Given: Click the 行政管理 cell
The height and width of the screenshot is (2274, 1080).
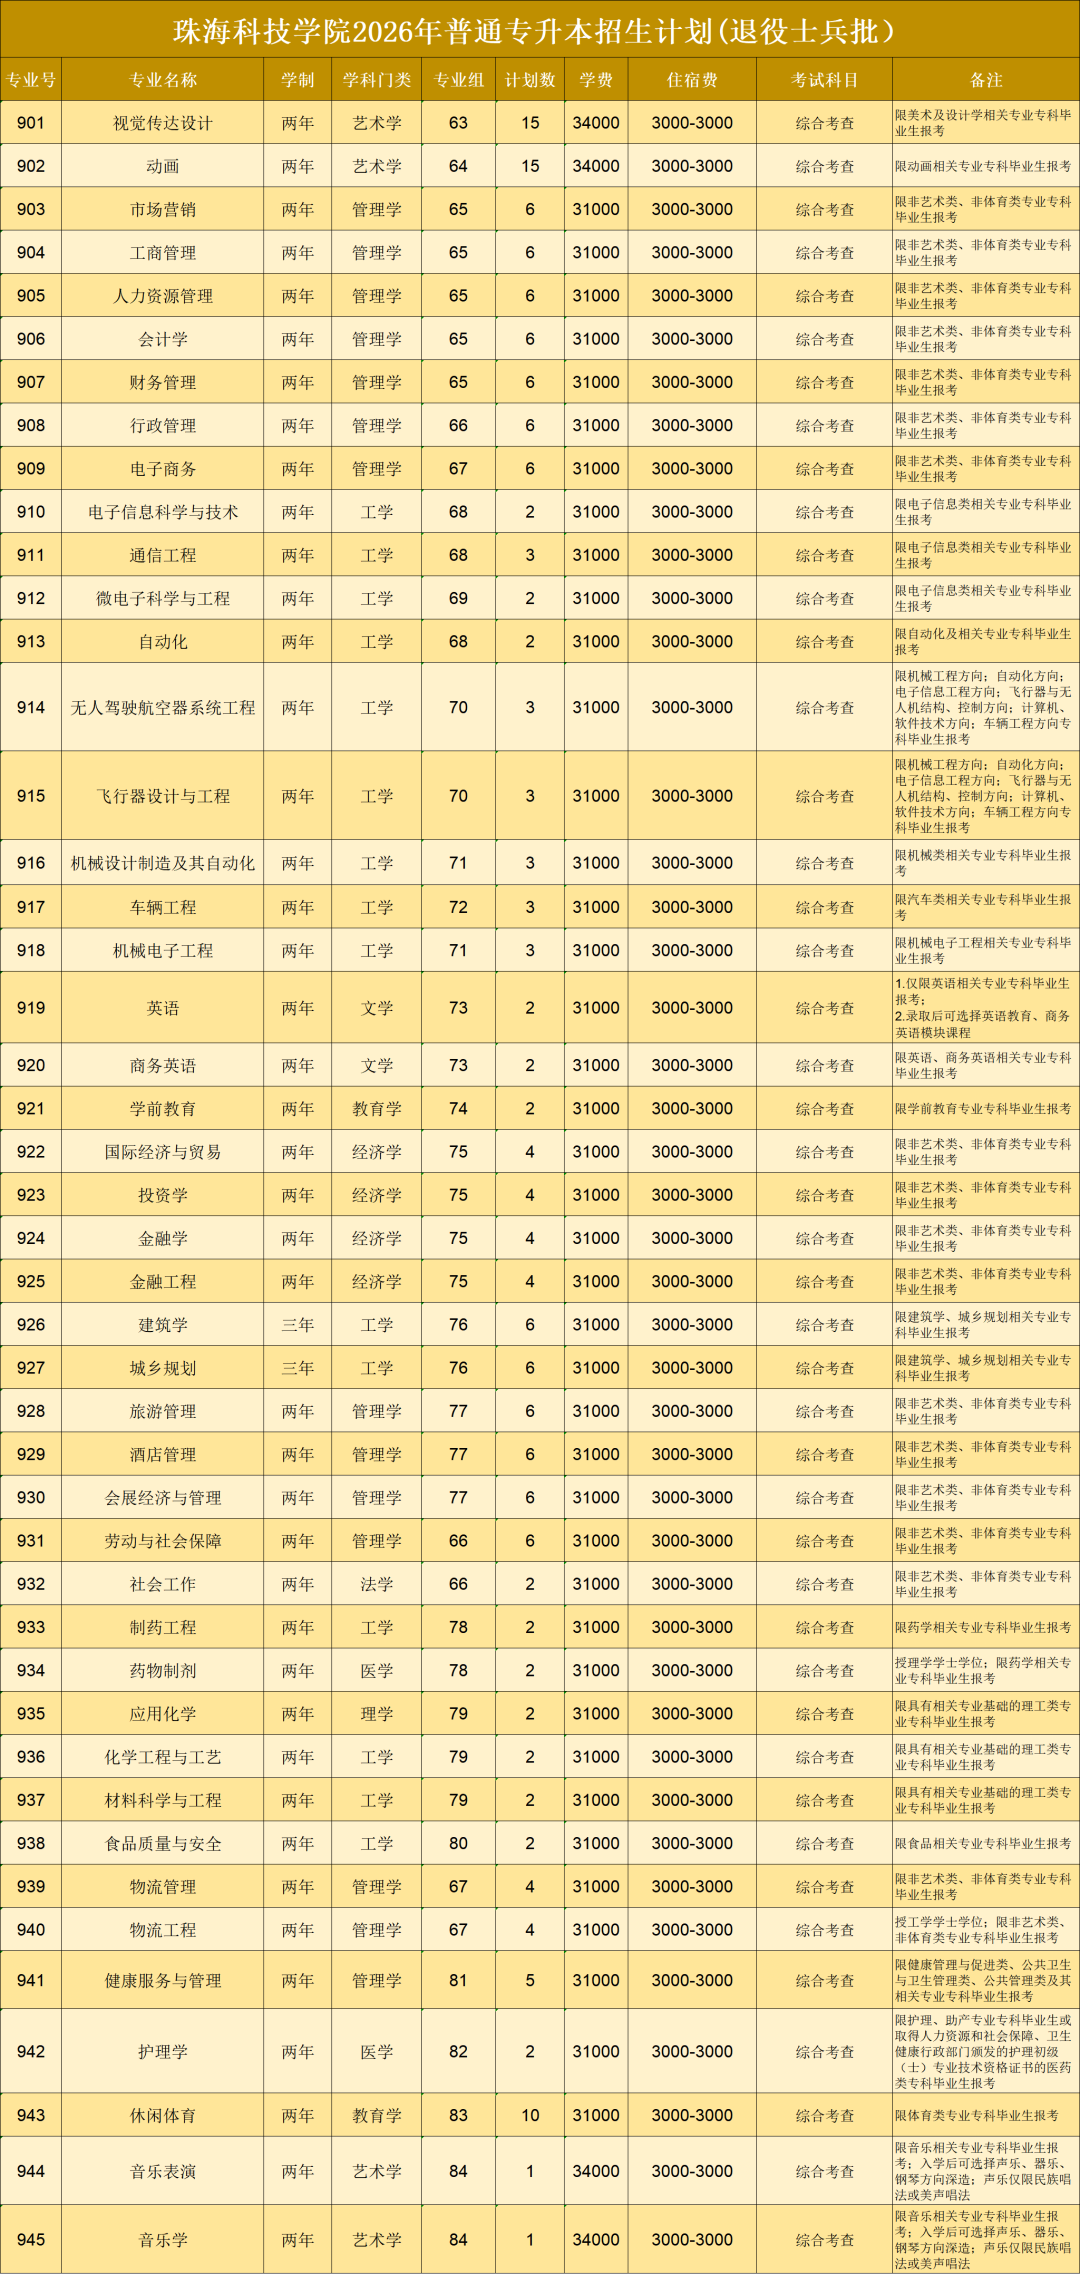Looking at the screenshot, I should tap(163, 425).
